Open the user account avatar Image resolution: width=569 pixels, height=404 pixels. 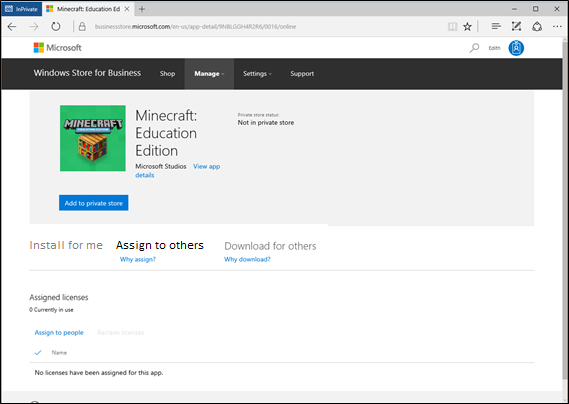click(x=516, y=48)
